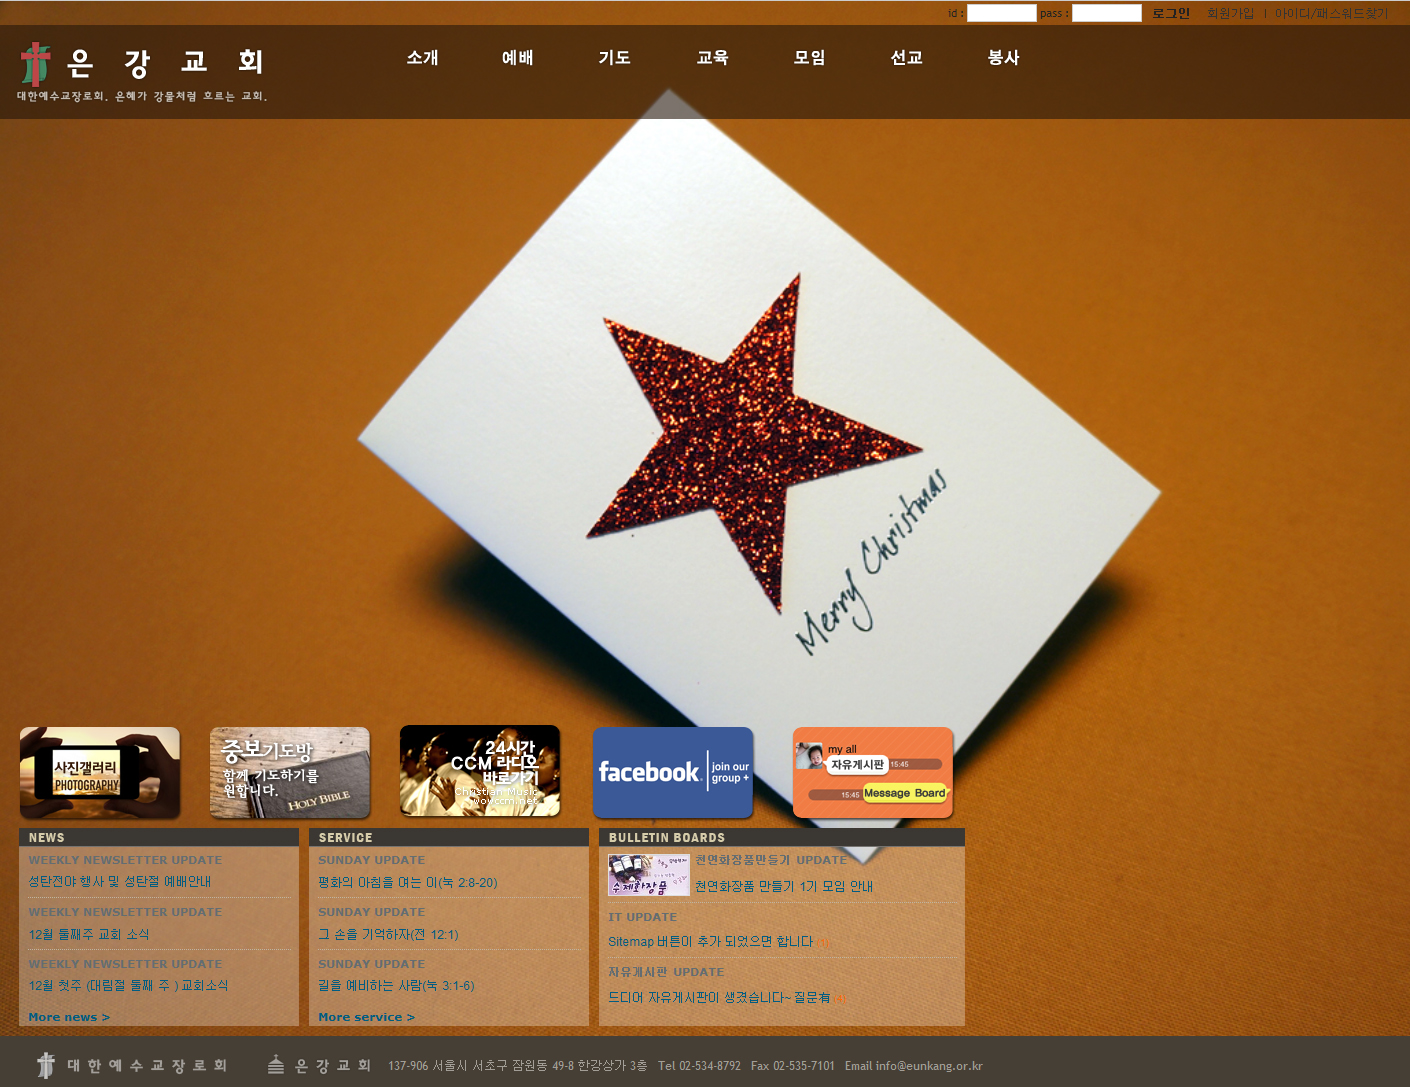Expand More news link
Image resolution: width=1410 pixels, height=1087 pixels.
click(x=69, y=1017)
